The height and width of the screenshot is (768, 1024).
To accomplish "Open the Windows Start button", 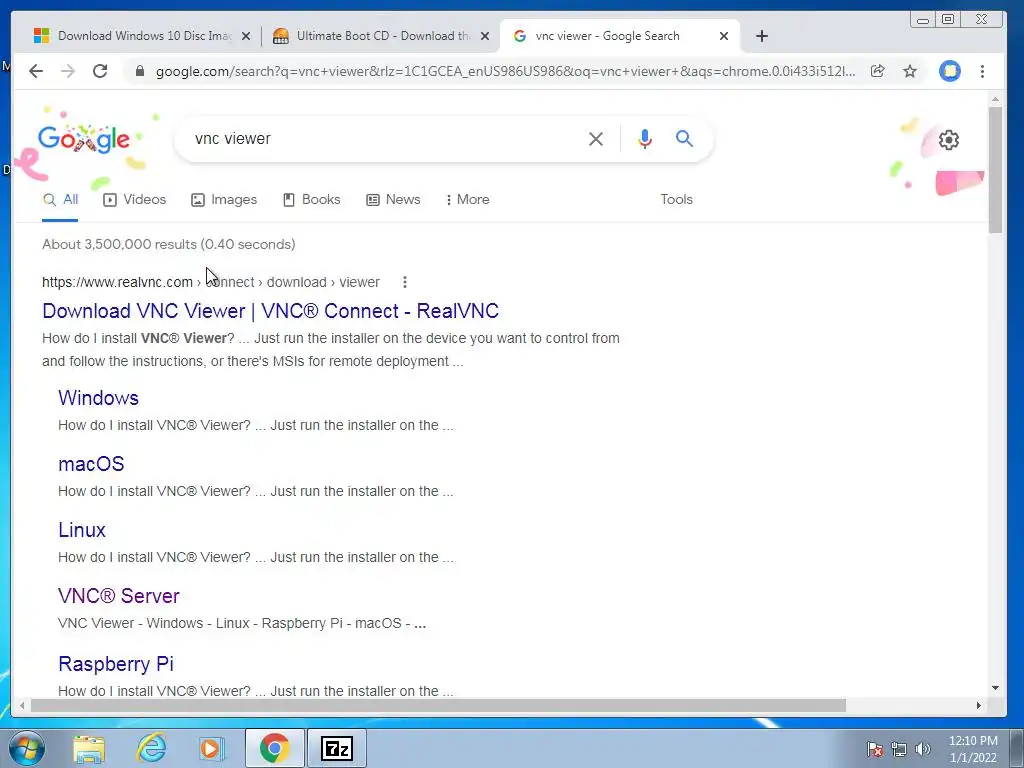I will 26,748.
